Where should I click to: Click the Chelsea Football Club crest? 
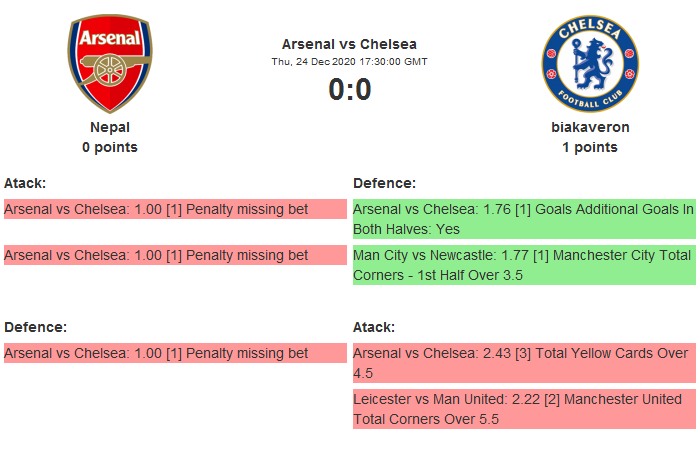tap(590, 64)
